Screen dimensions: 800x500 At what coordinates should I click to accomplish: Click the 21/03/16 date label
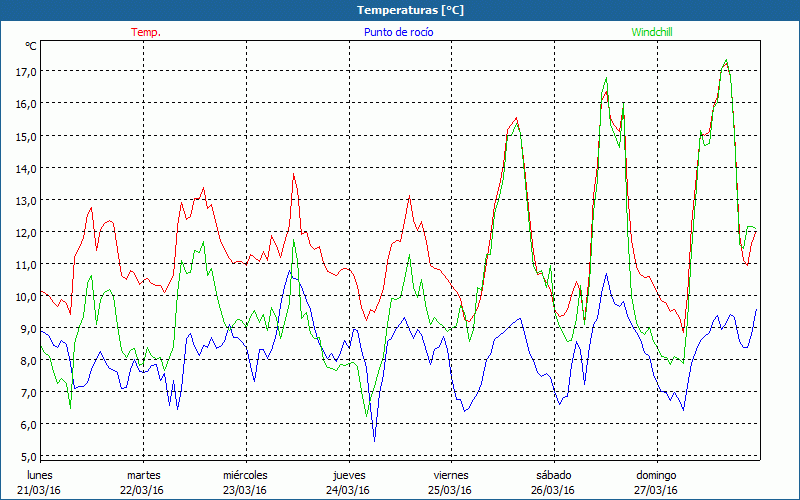(x=39, y=490)
